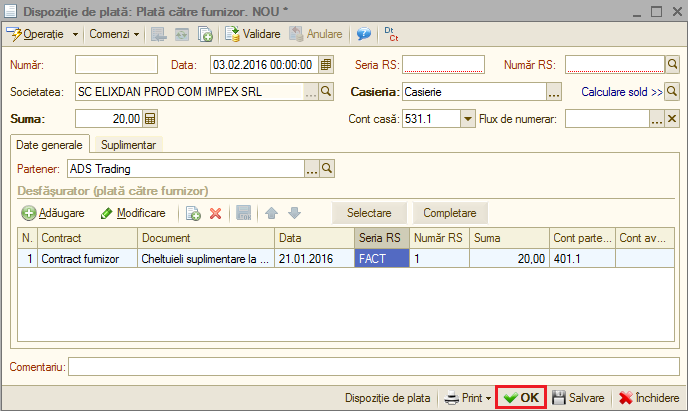Clear Flux de numerar with the X button
Viewport: 688px width, 411px height.
coord(672,119)
